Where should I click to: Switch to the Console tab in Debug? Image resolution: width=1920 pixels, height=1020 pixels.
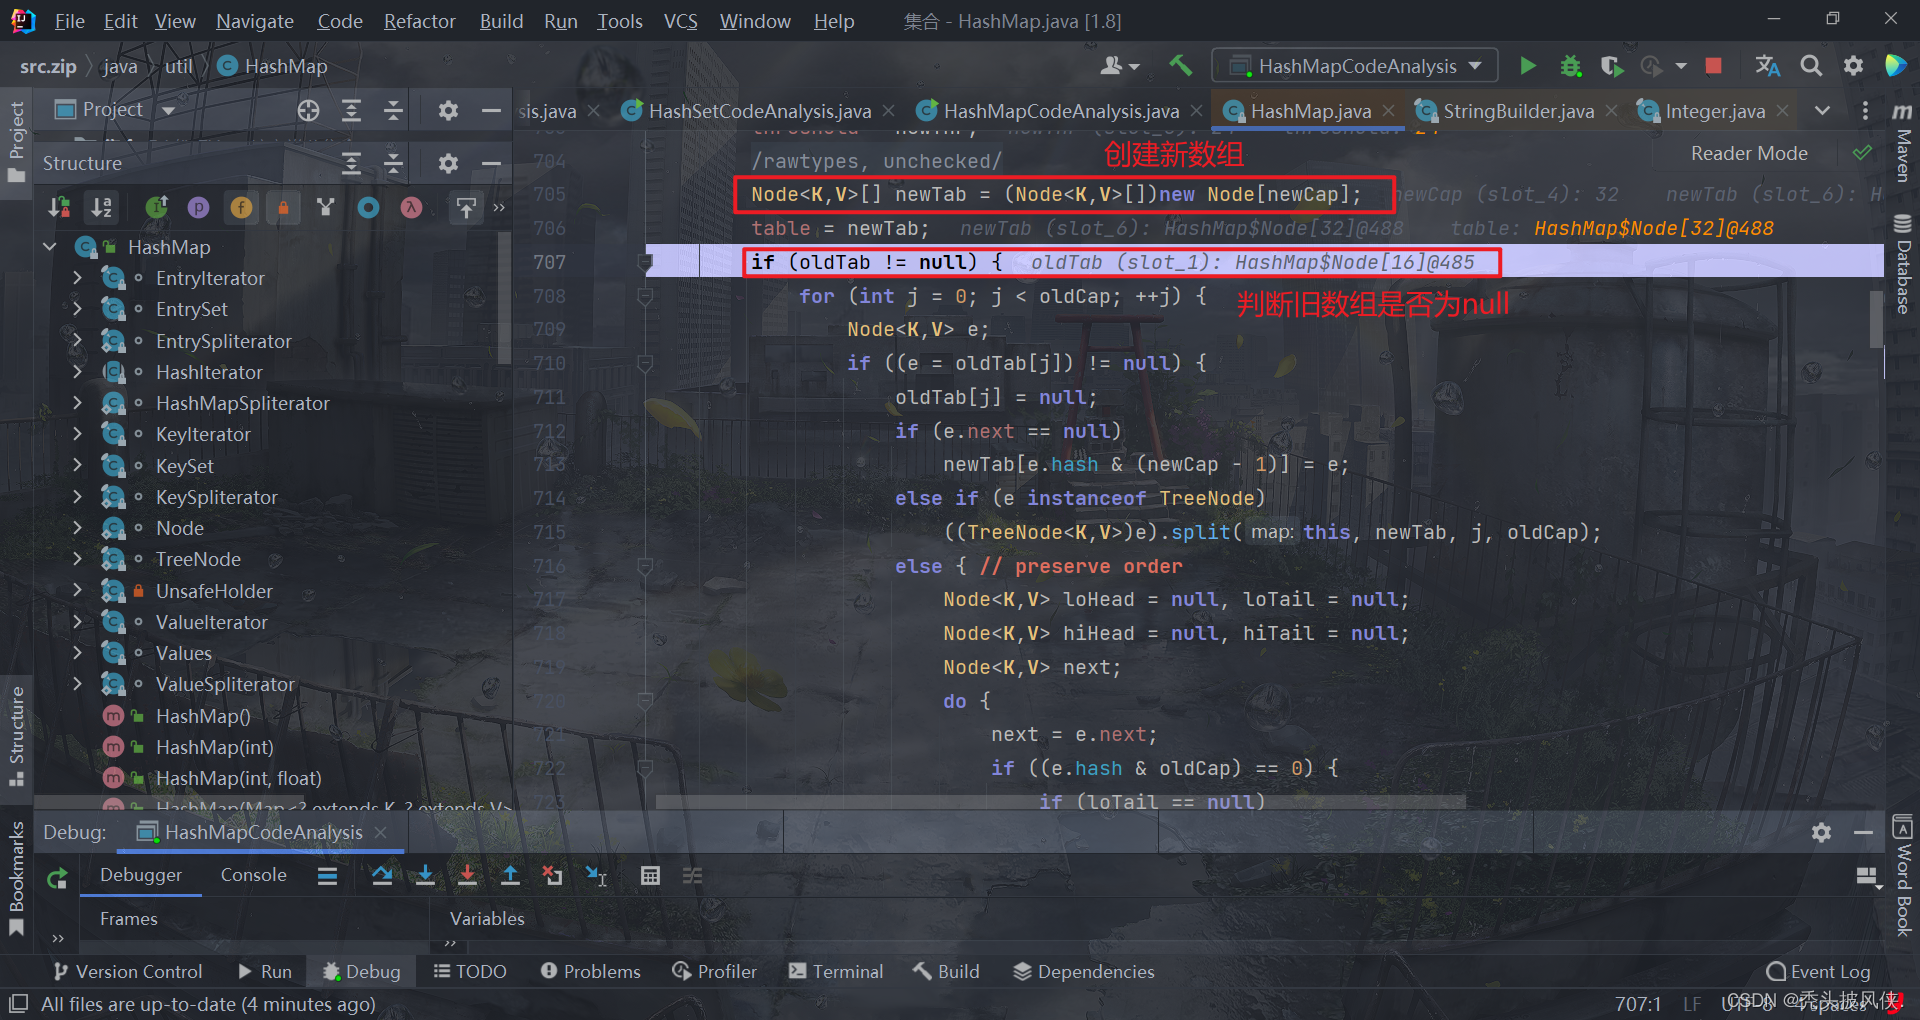click(253, 875)
